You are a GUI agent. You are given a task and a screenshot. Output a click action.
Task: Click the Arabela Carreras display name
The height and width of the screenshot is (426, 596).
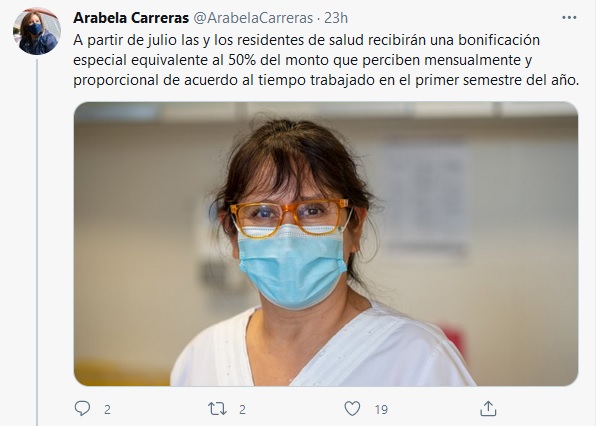(131, 18)
